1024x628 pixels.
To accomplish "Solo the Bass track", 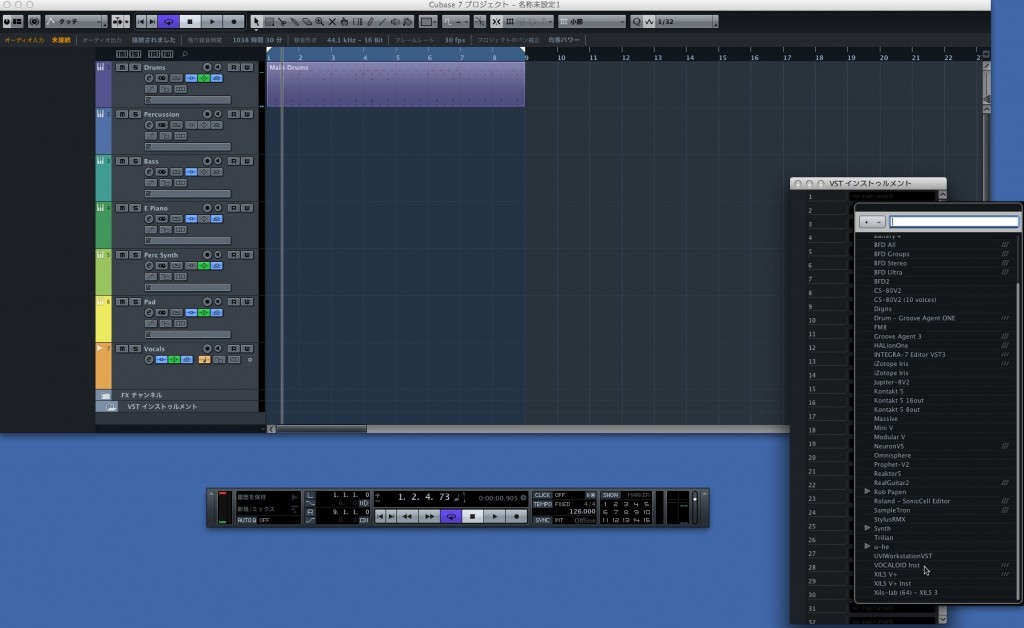I will [135, 161].
